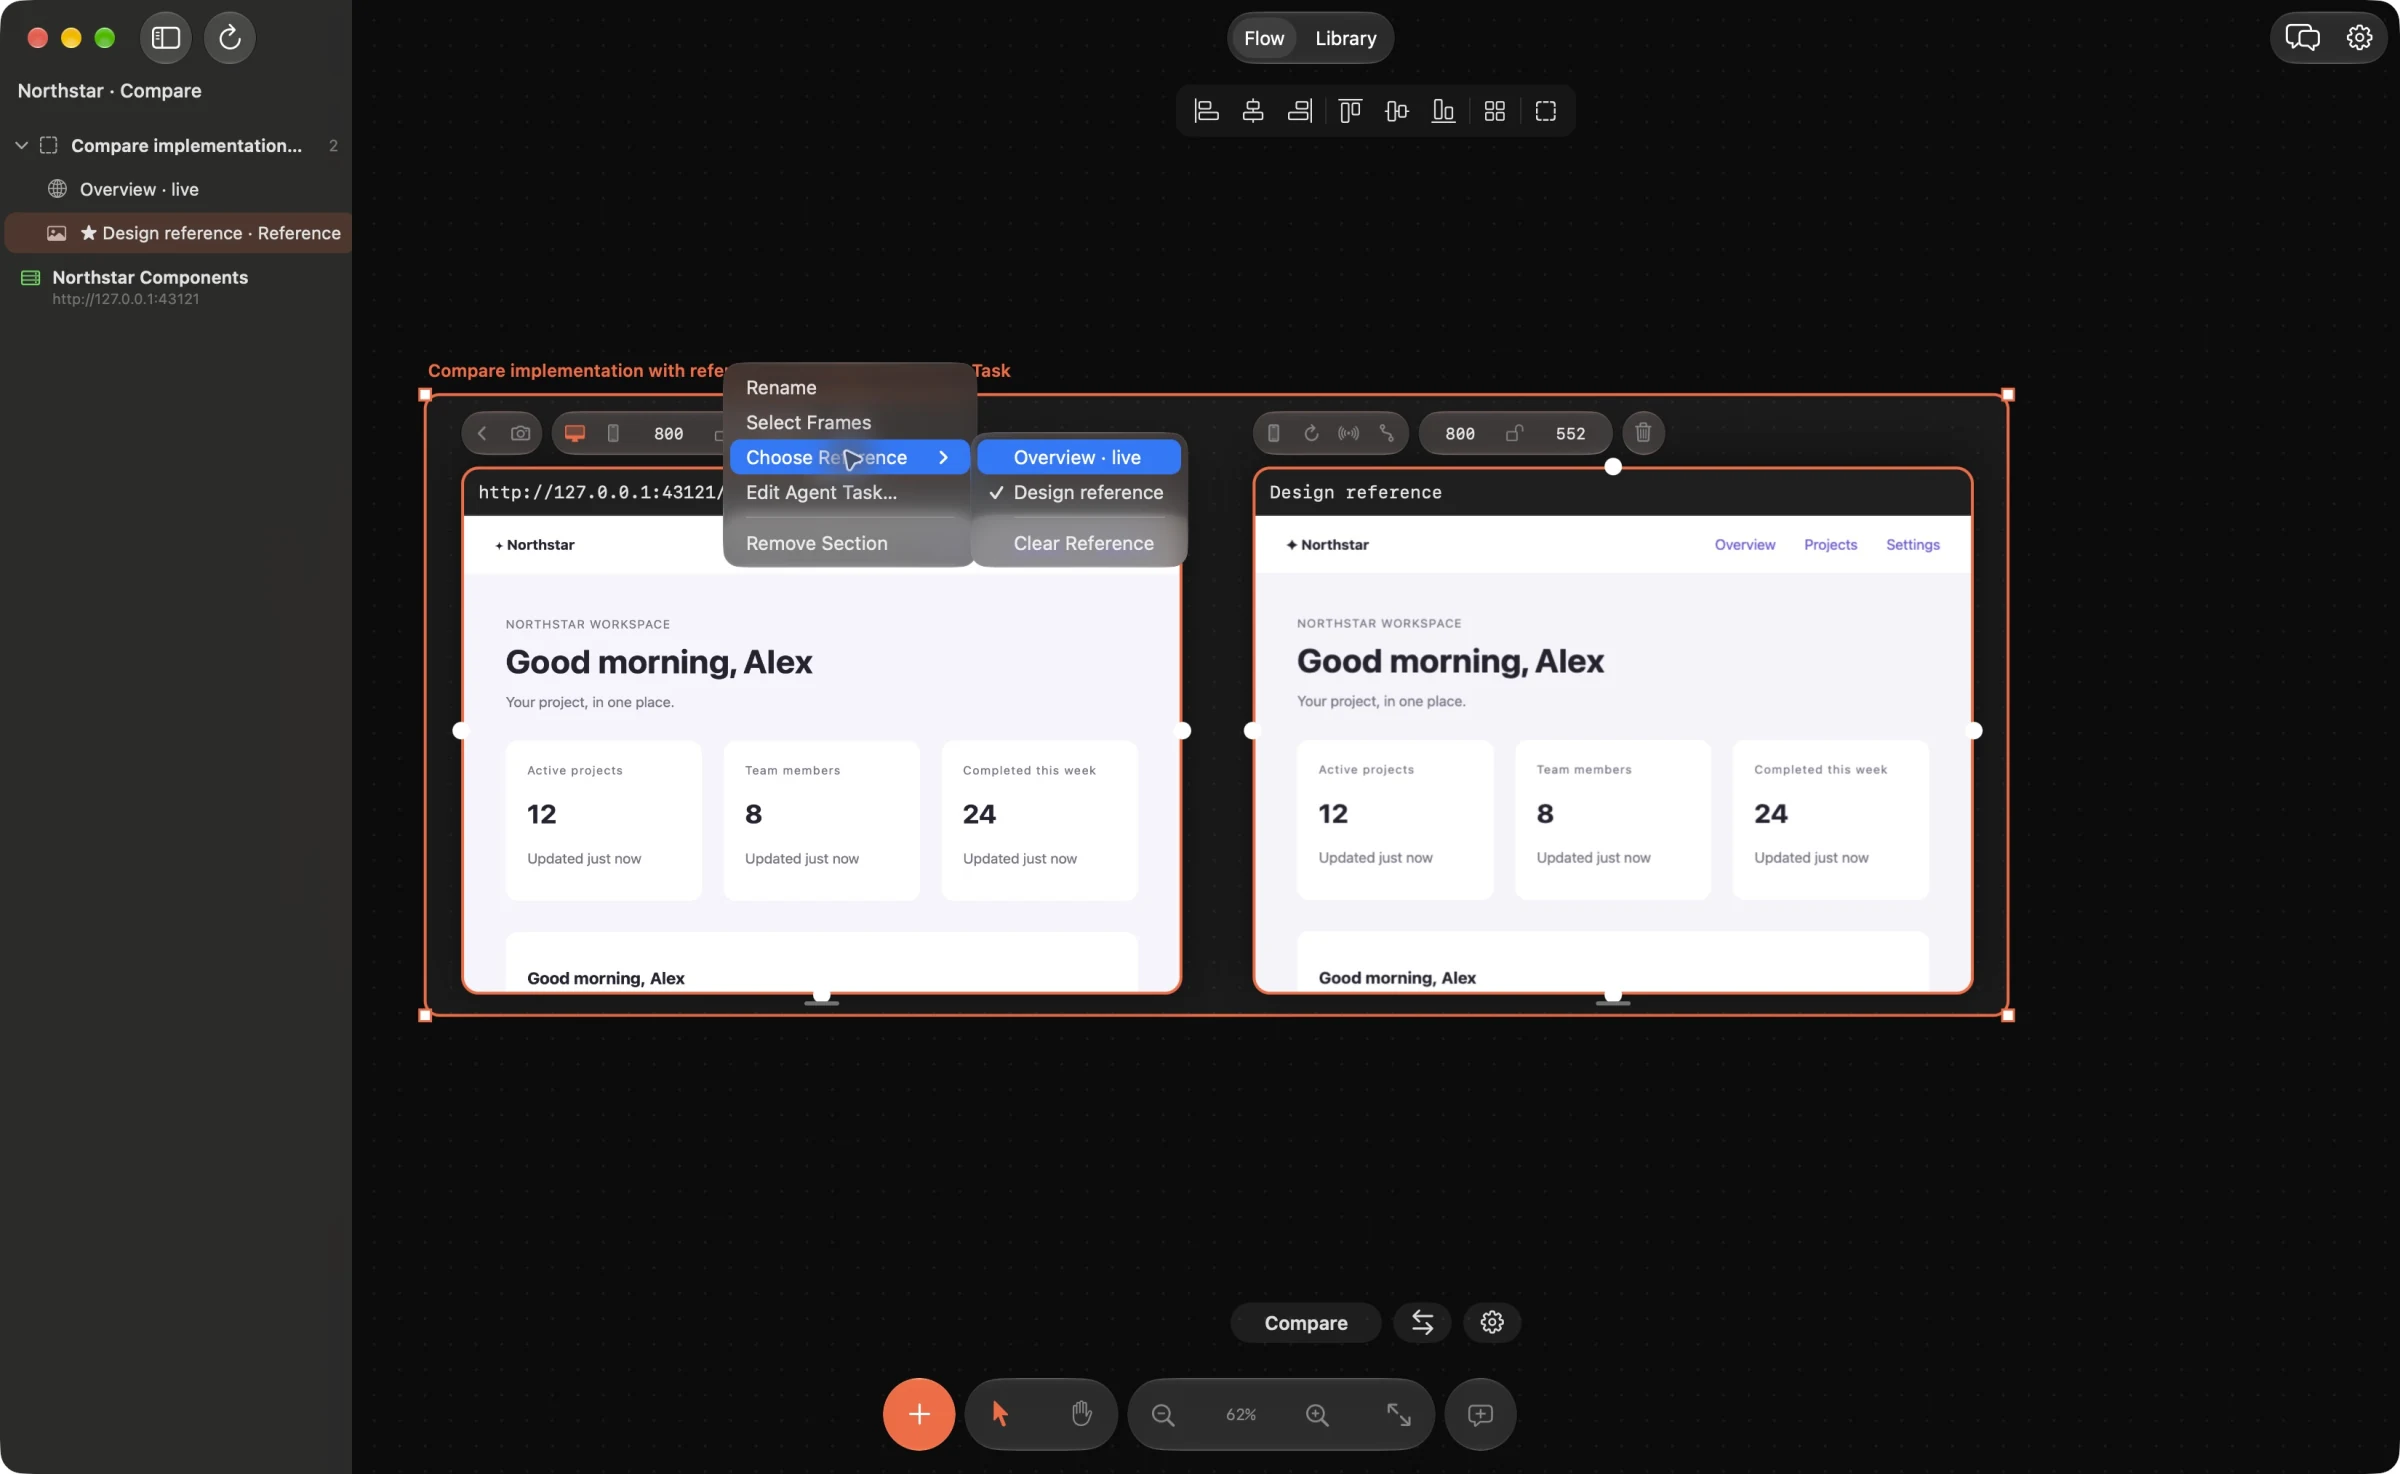Viewport: 2400px width, 1474px height.
Task: Activate the hand pan tool
Action: click(x=1081, y=1413)
